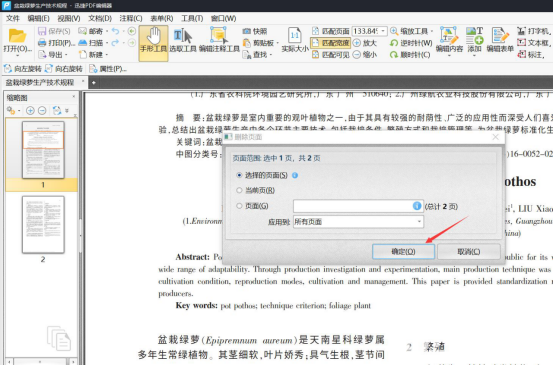Click the info icon beside 选择的页面
Viewport: 553px width, 366px height.
295,175
